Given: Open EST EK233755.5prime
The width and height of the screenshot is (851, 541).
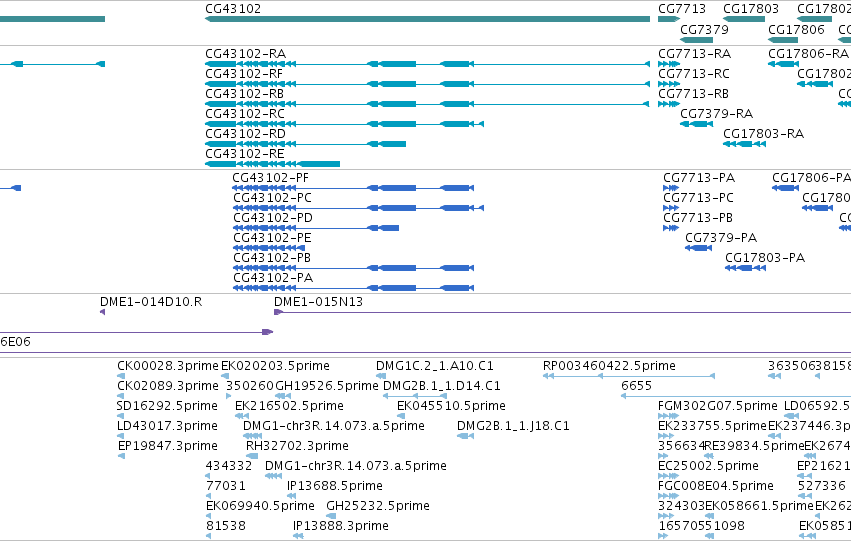Looking at the screenshot, I should click(x=713, y=427).
